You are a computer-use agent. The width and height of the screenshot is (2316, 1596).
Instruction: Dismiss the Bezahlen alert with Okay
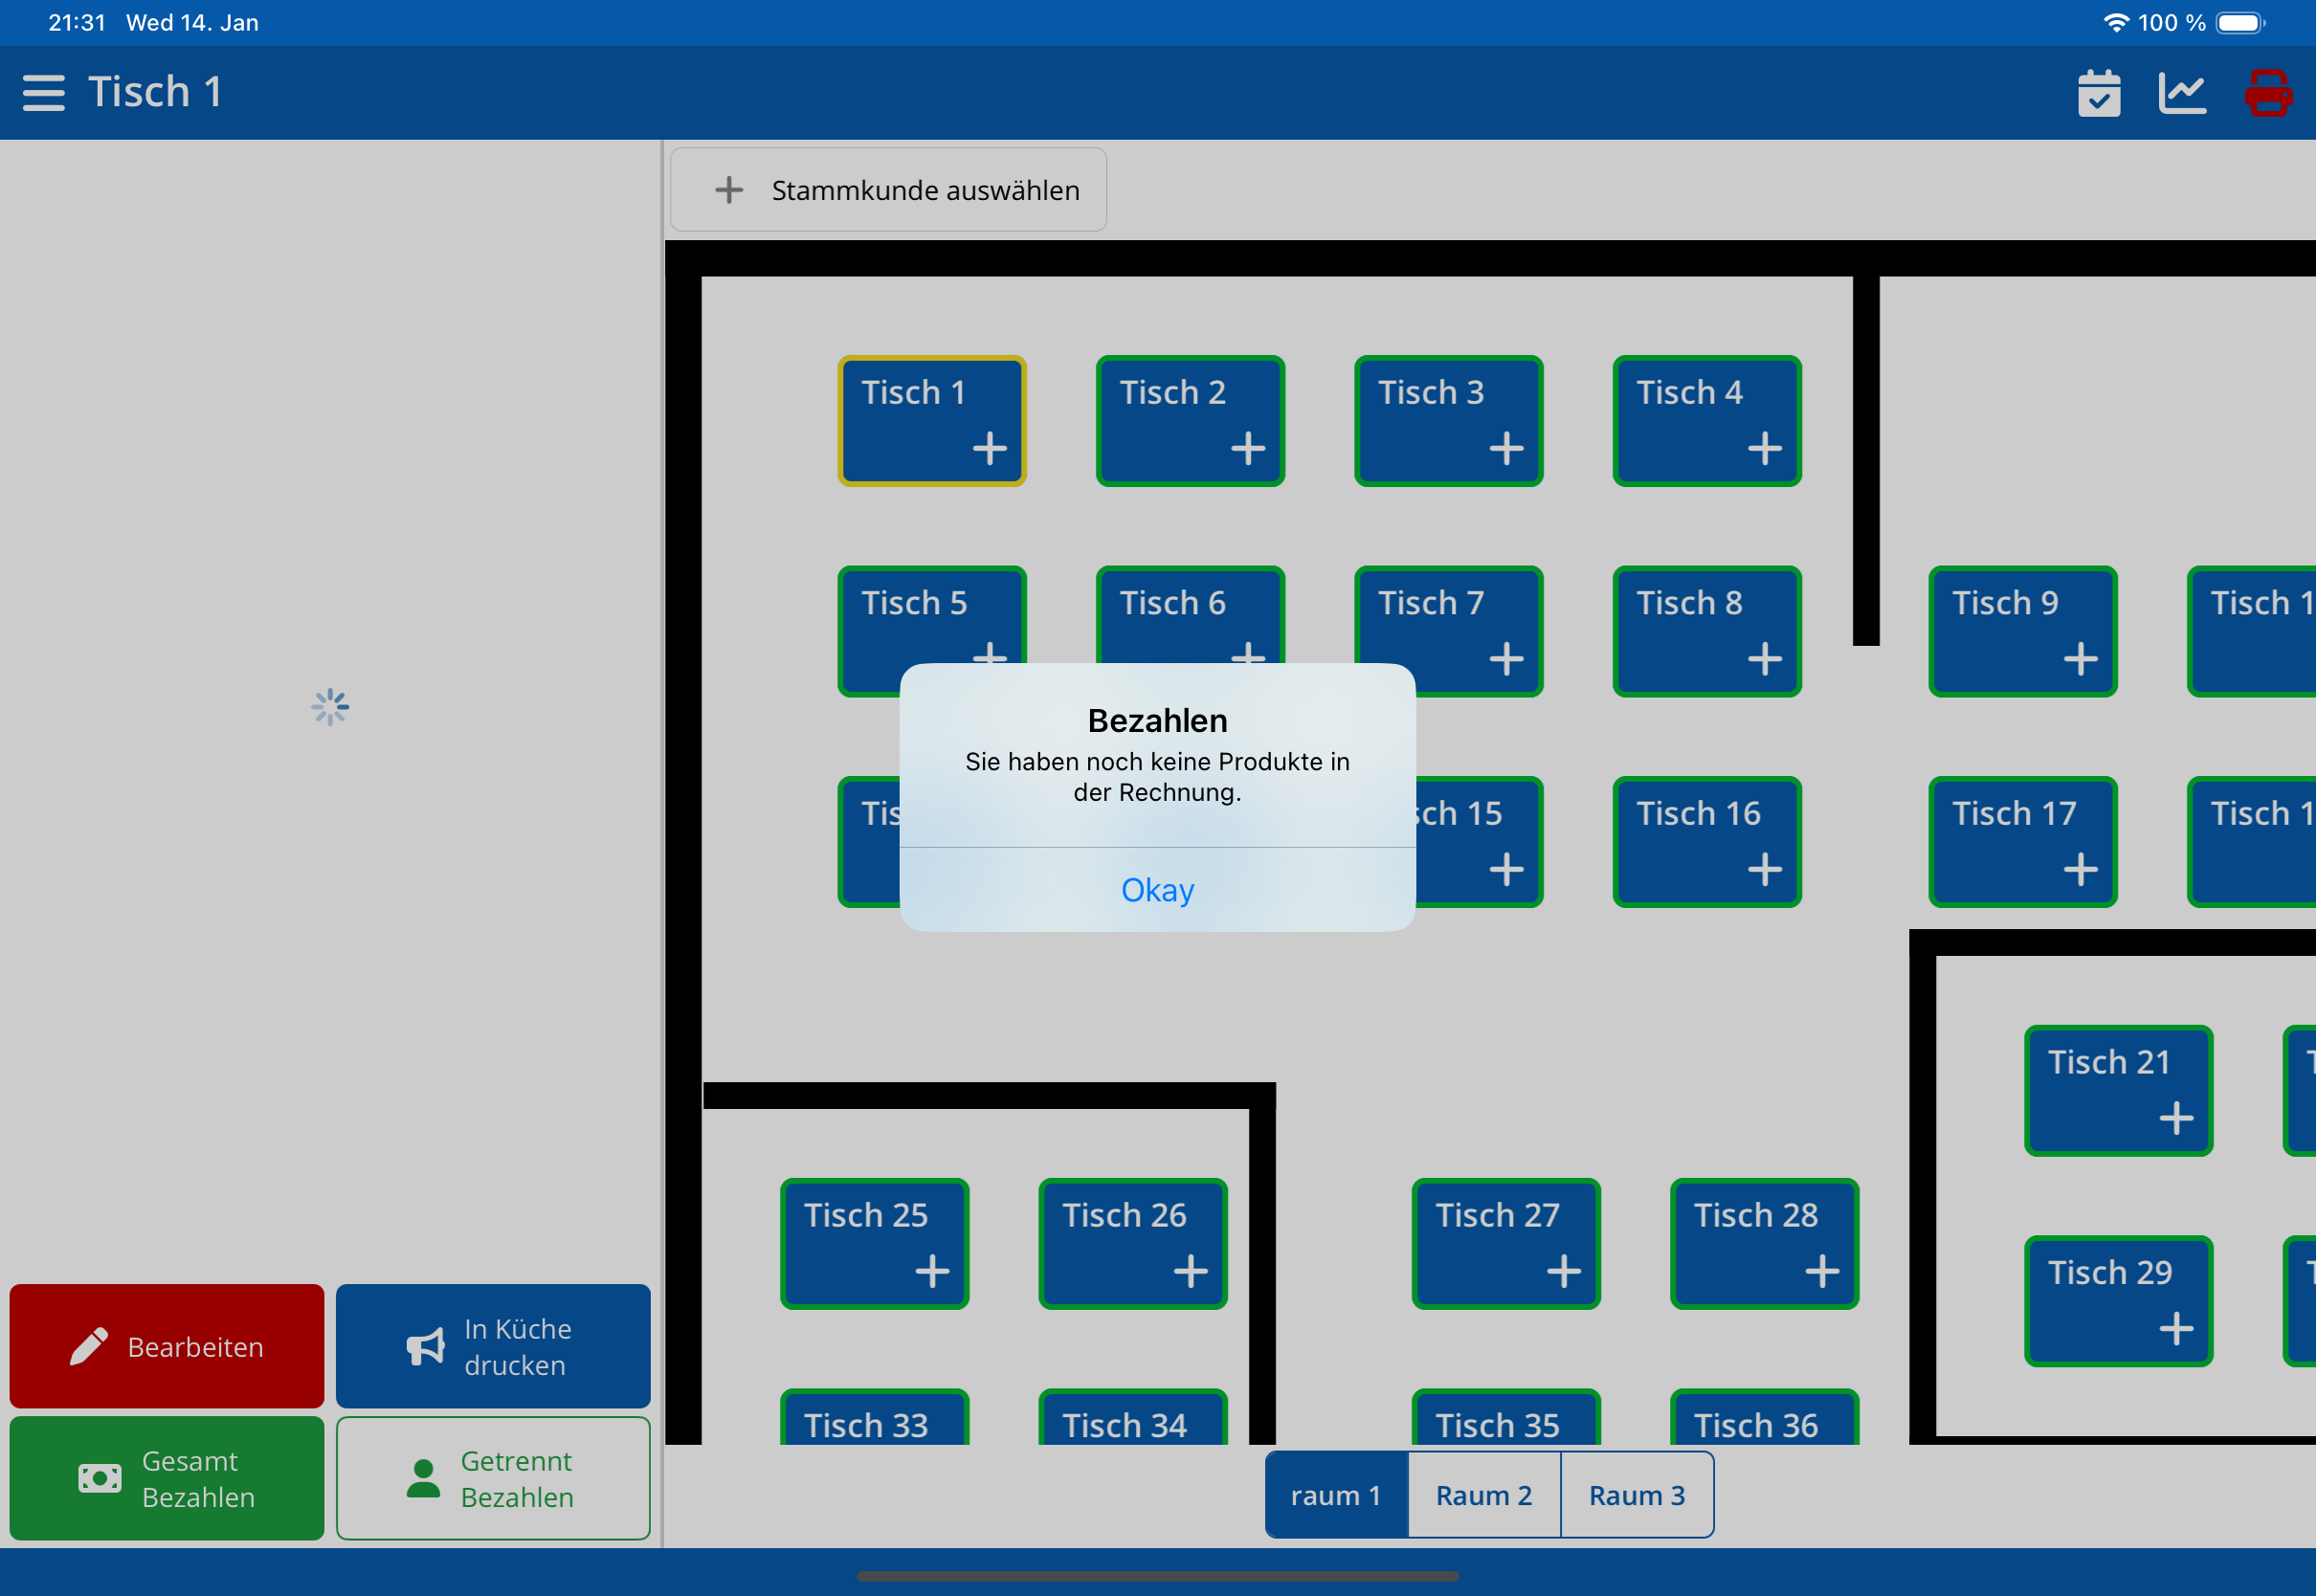[1158, 890]
